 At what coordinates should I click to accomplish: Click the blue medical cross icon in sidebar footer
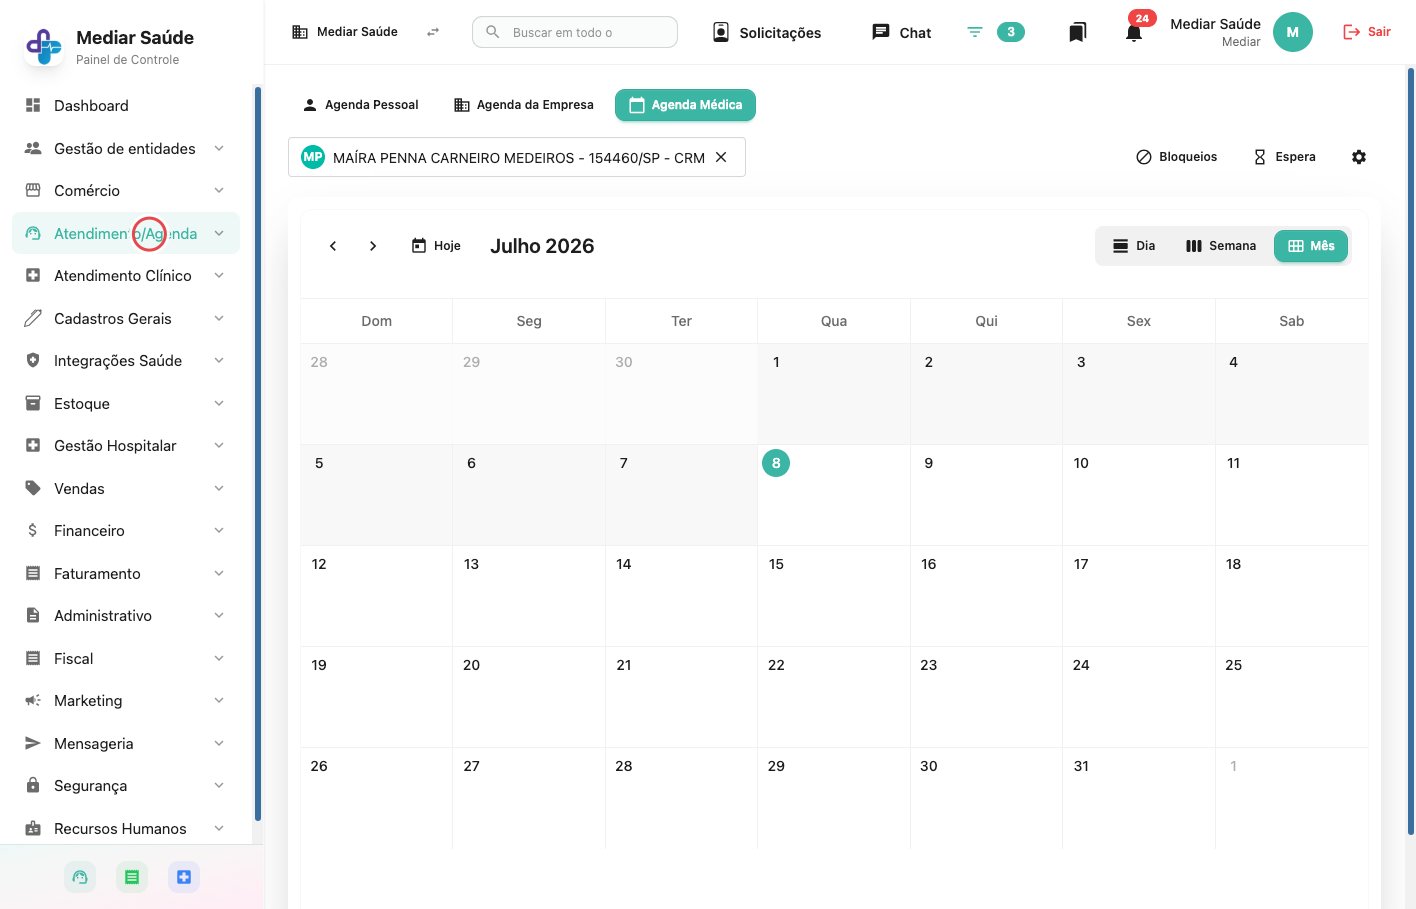pos(184,877)
